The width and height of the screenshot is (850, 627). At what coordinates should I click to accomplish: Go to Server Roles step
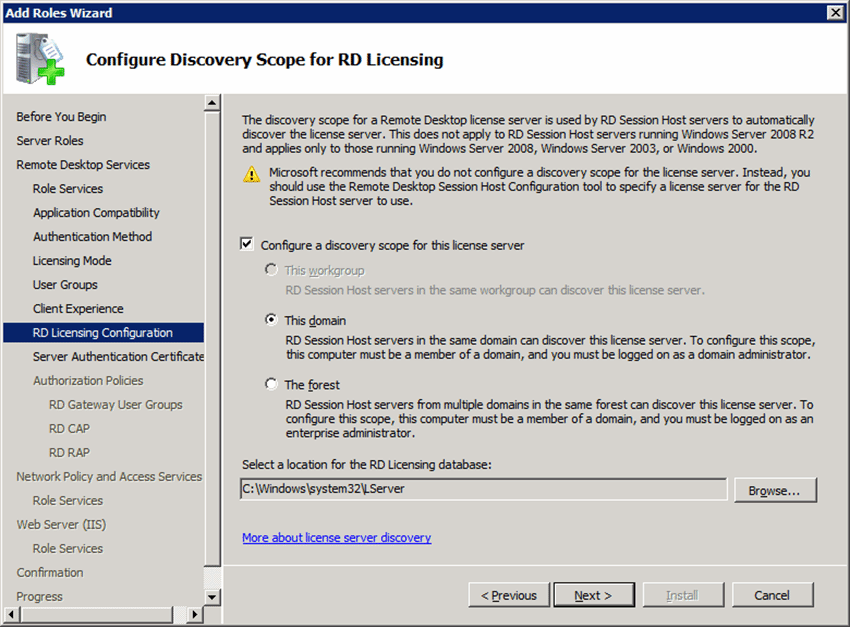tap(50, 141)
